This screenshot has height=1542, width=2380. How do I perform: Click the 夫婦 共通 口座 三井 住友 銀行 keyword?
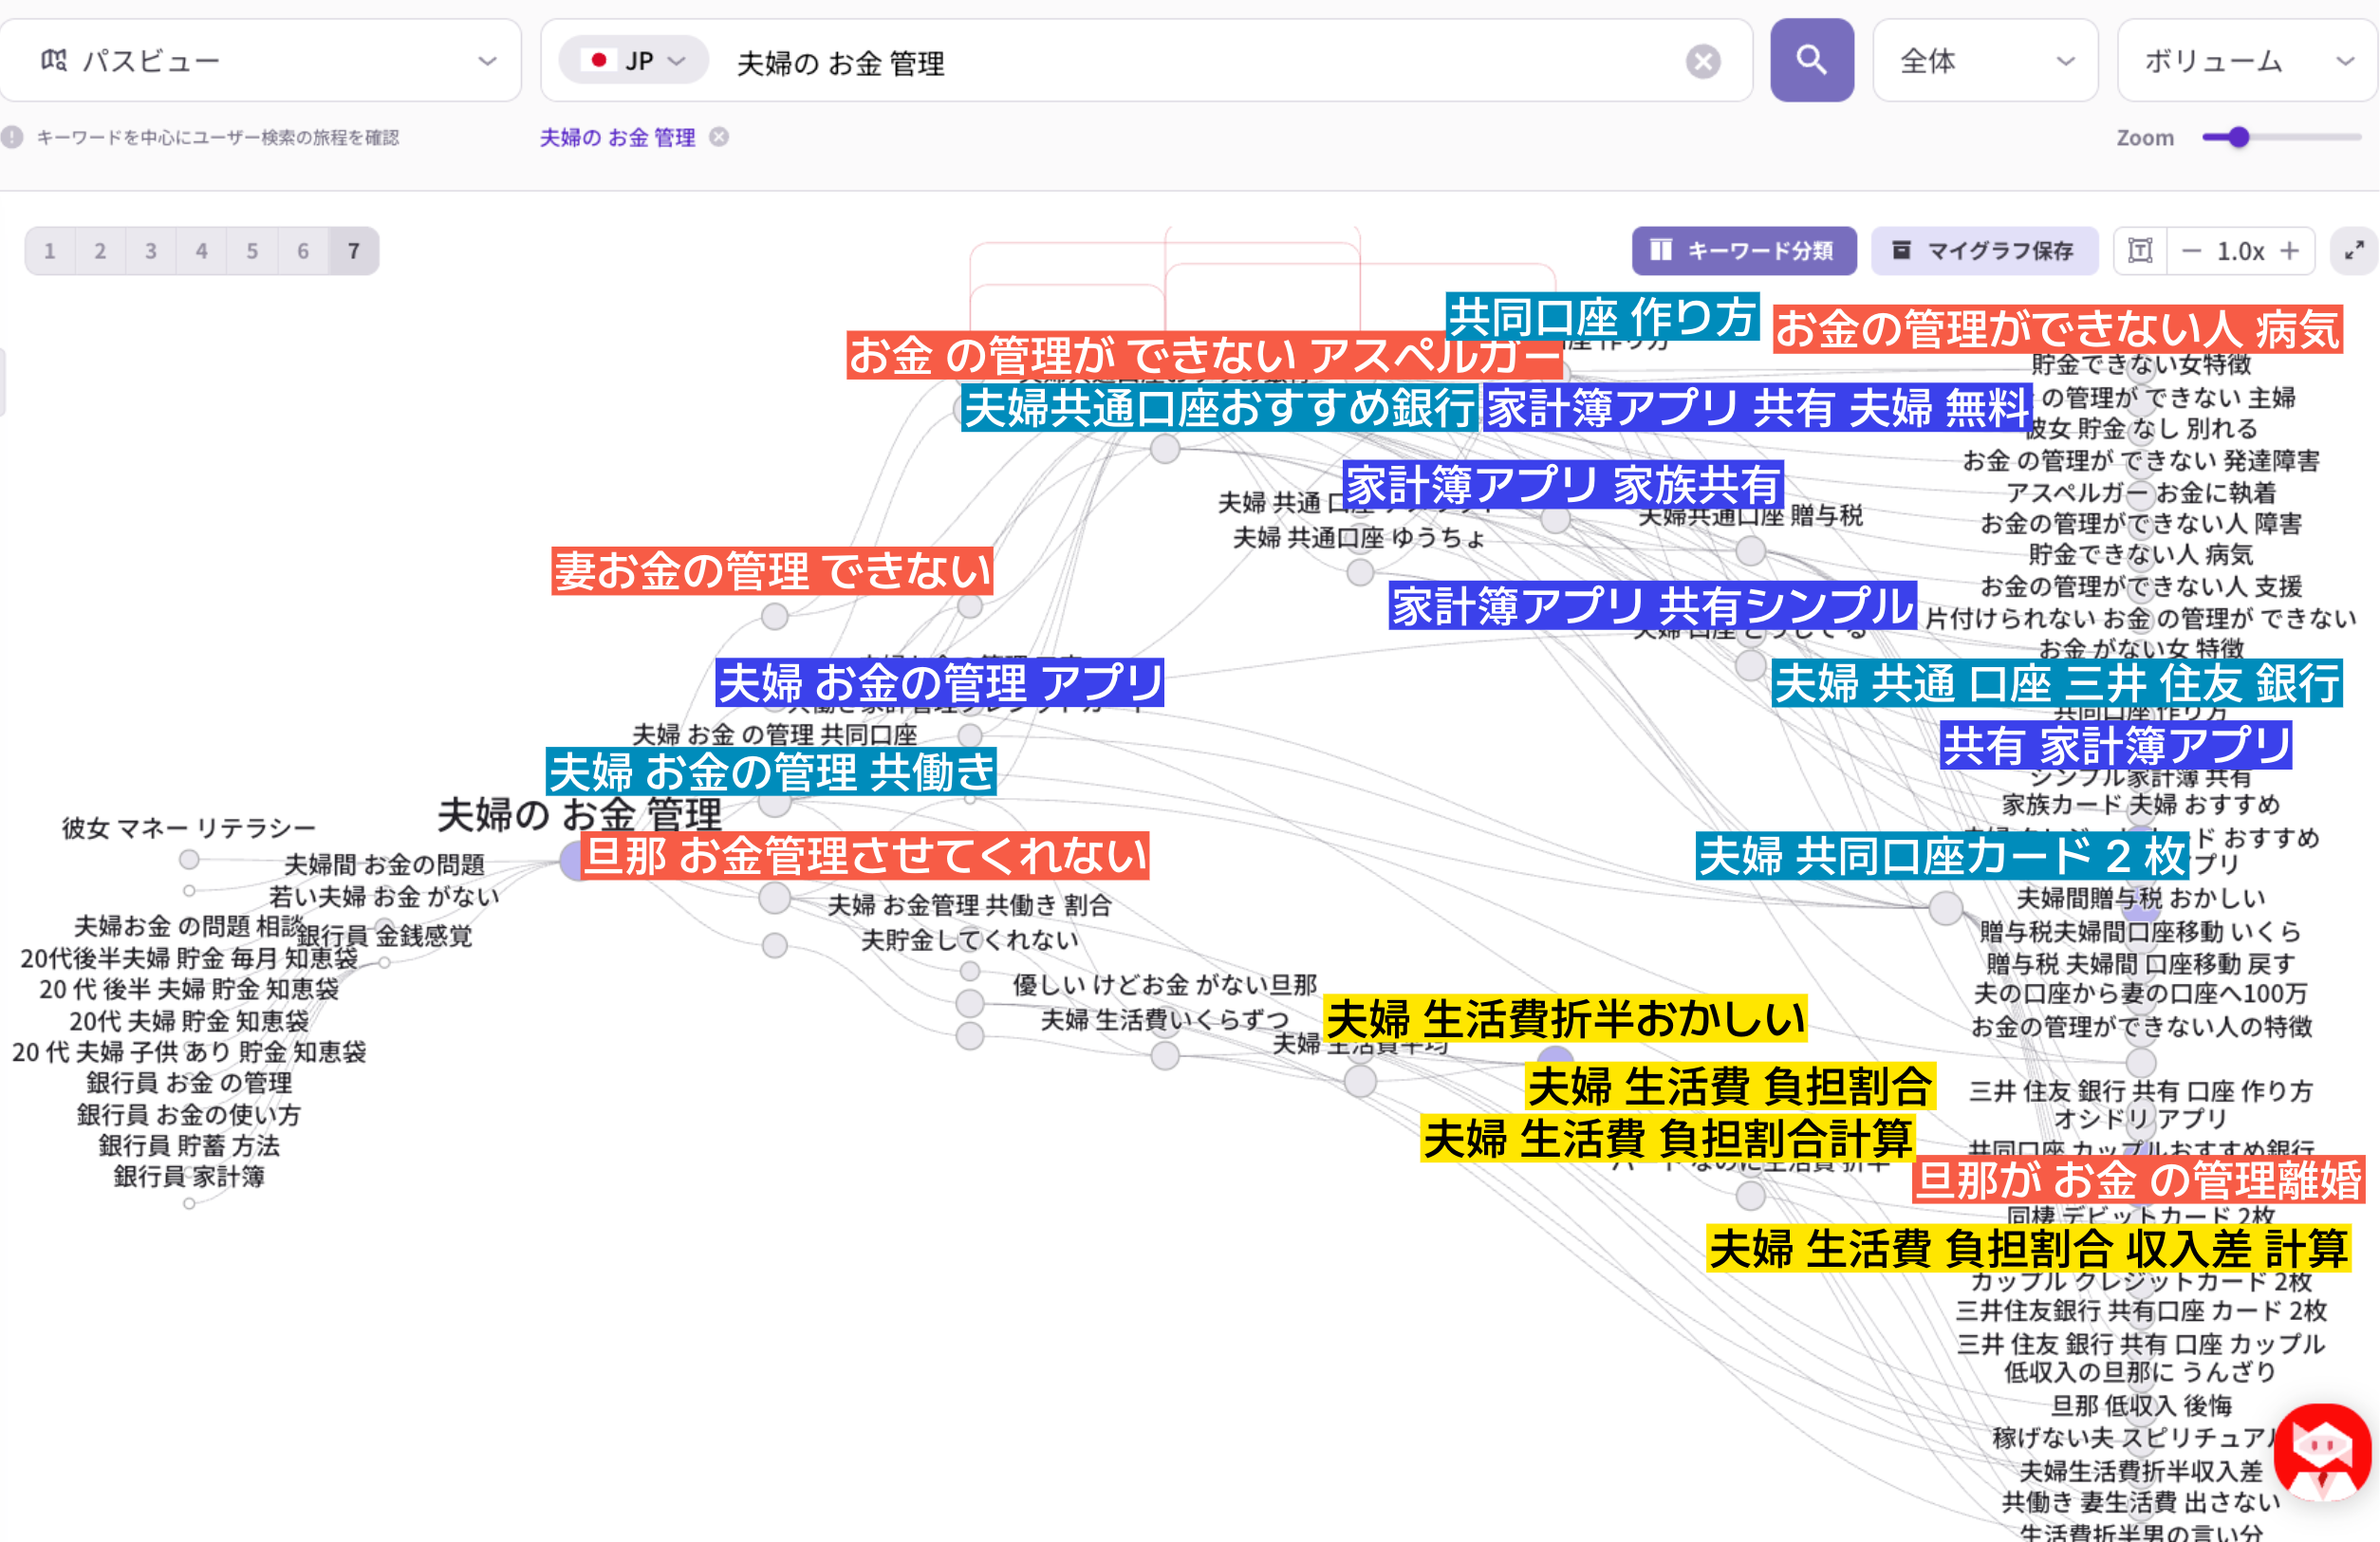(2057, 682)
